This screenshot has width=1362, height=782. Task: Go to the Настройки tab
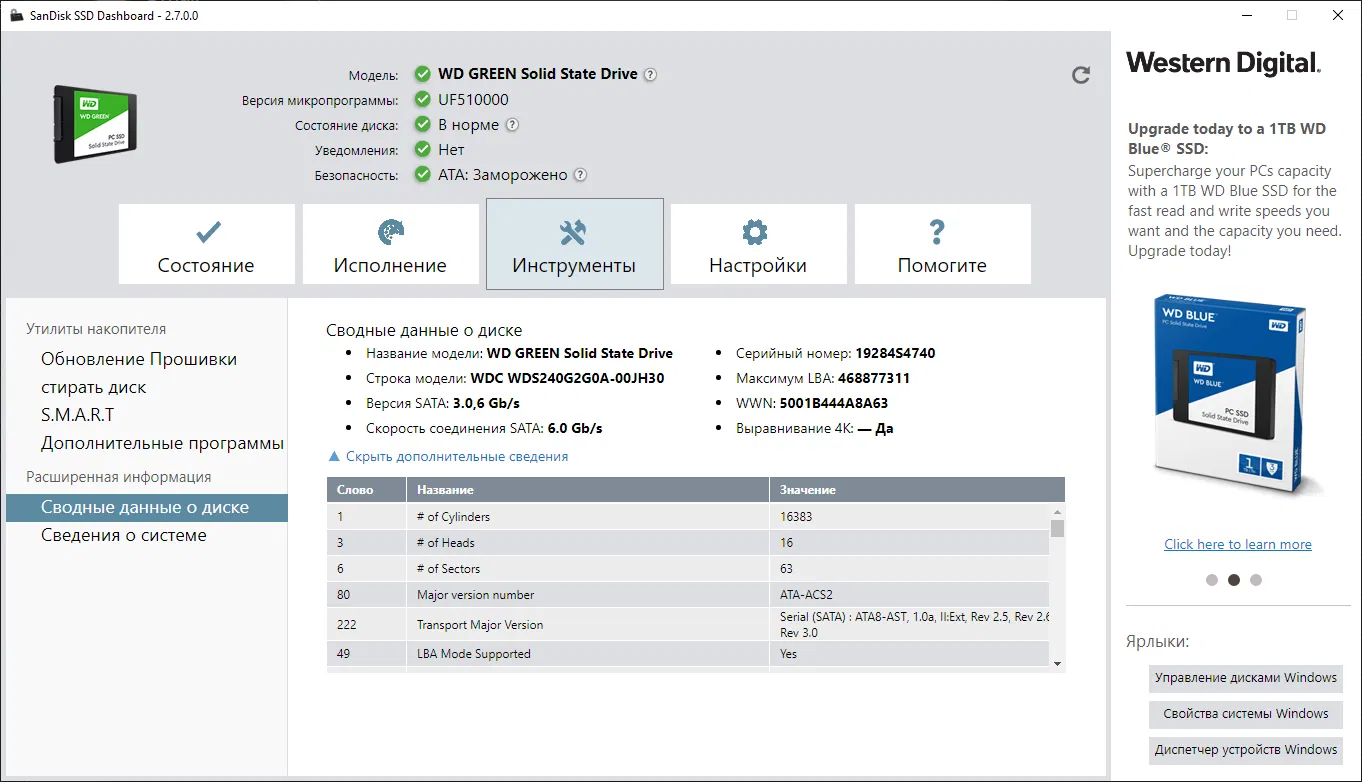pyautogui.click(x=758, y=245)
